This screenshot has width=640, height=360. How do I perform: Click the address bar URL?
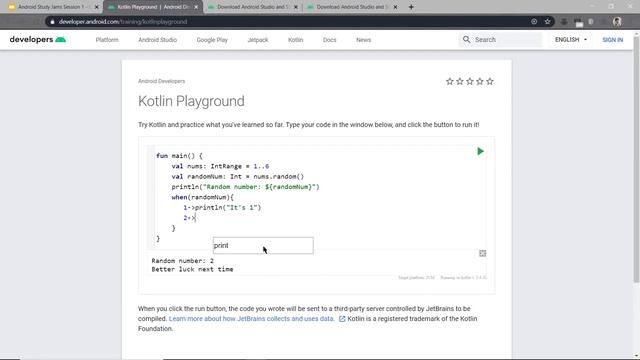coord(123,22)
